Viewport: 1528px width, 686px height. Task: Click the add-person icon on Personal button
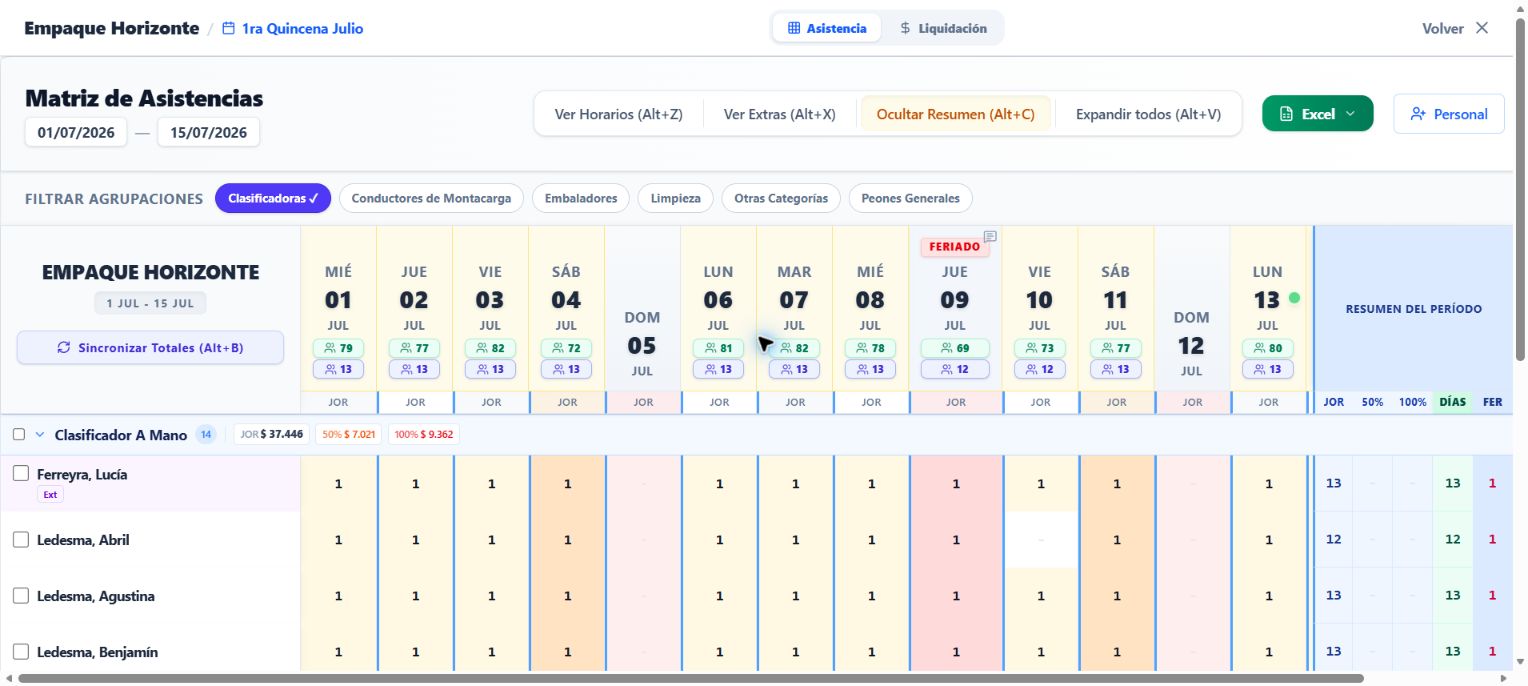pos(1418,114)
